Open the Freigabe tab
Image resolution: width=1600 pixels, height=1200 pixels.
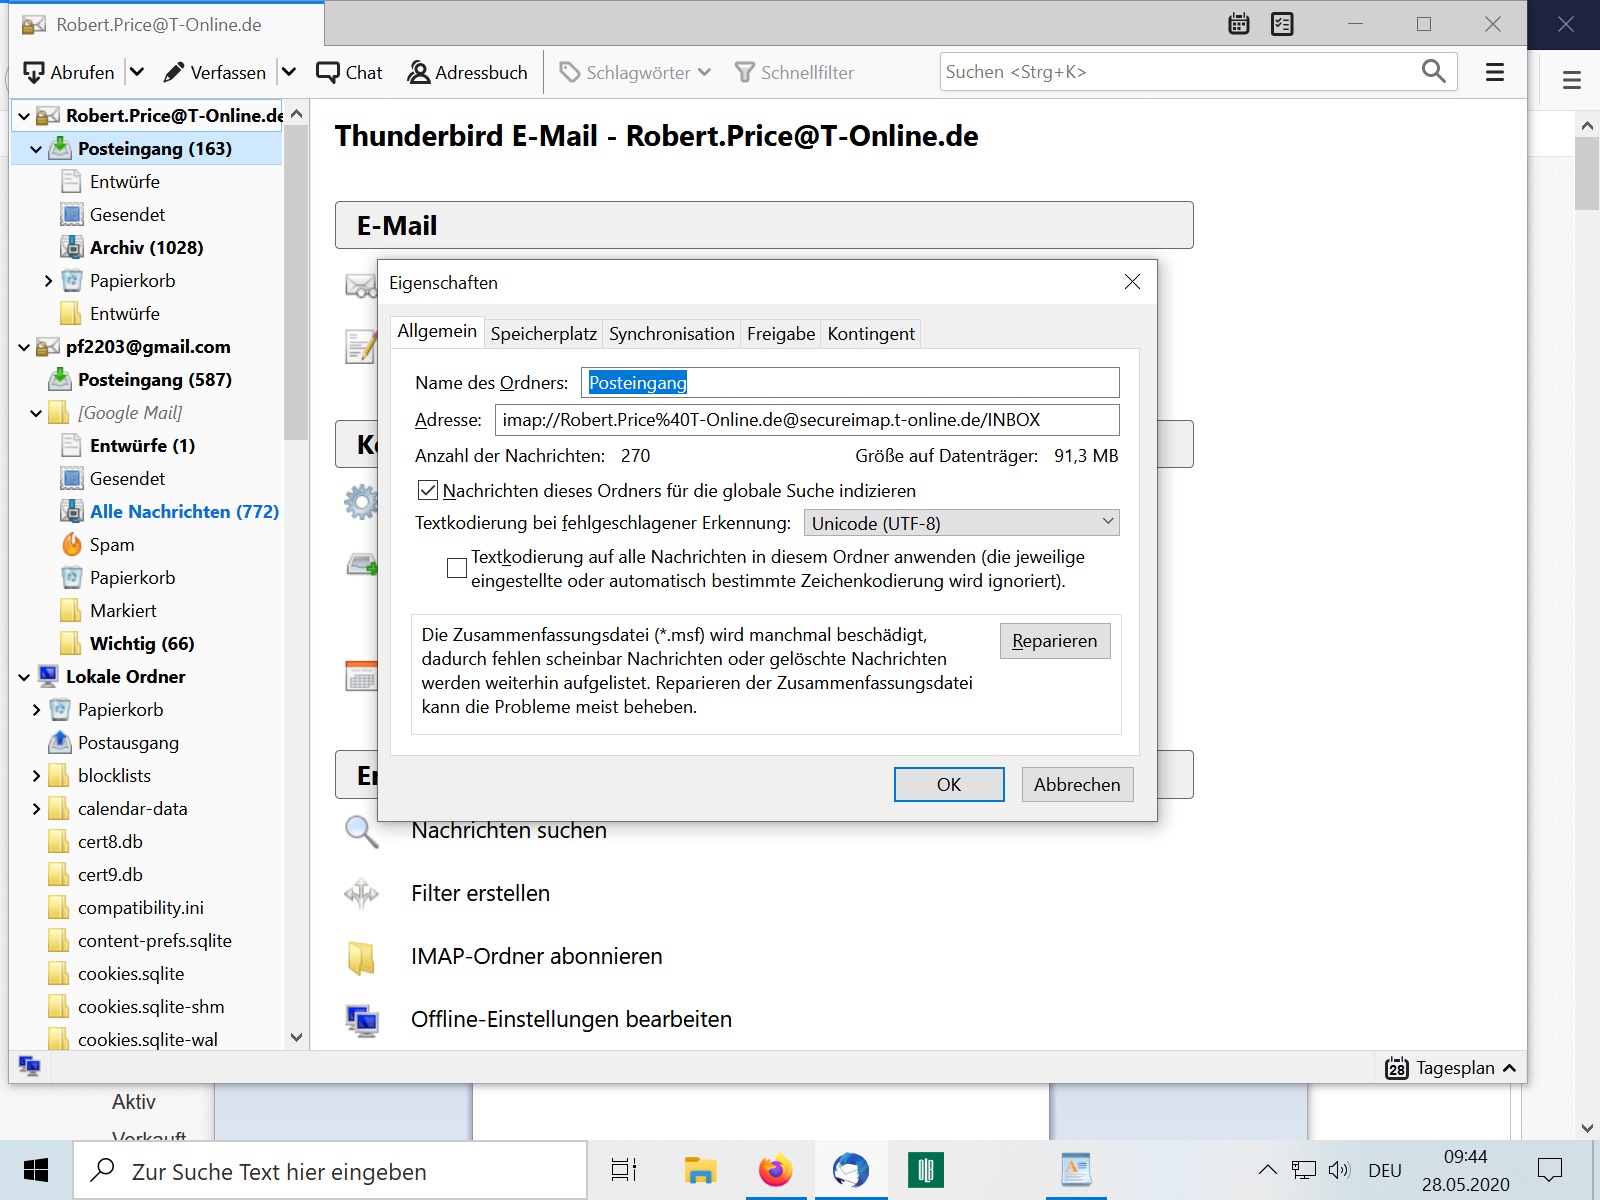click(x=781, y=334)
